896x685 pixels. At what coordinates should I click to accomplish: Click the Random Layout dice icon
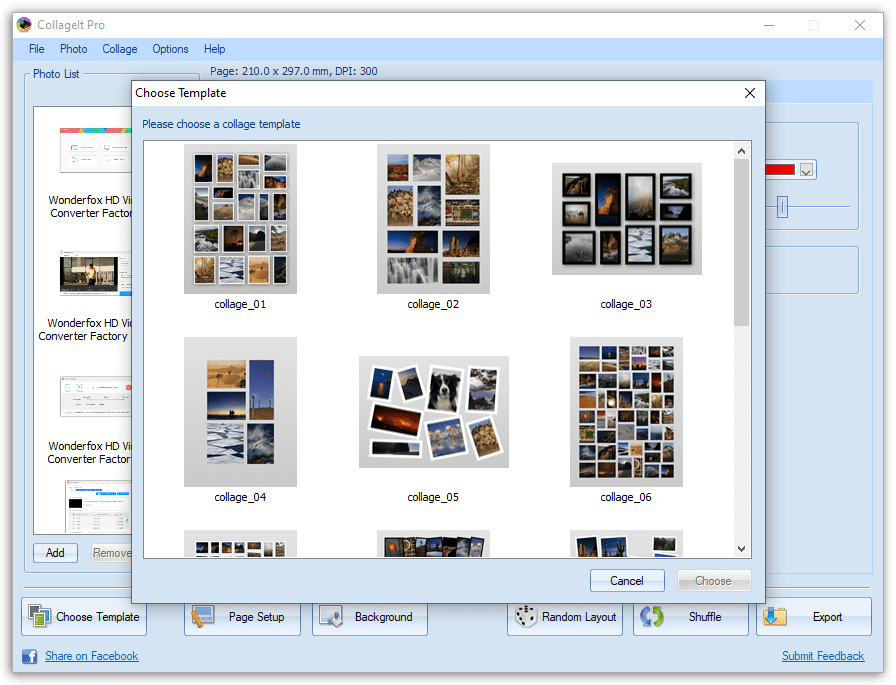tap(525, 617)
